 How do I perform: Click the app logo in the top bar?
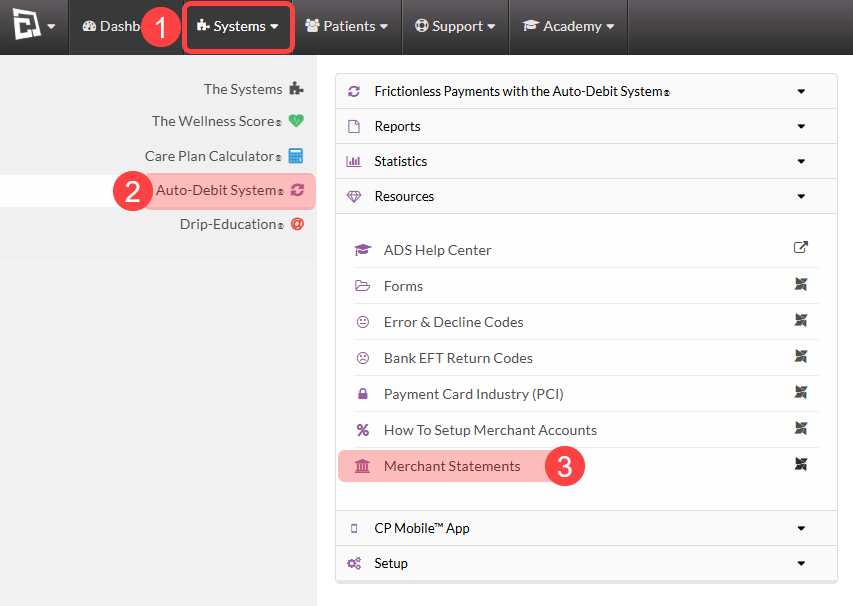tap(27, 24)
